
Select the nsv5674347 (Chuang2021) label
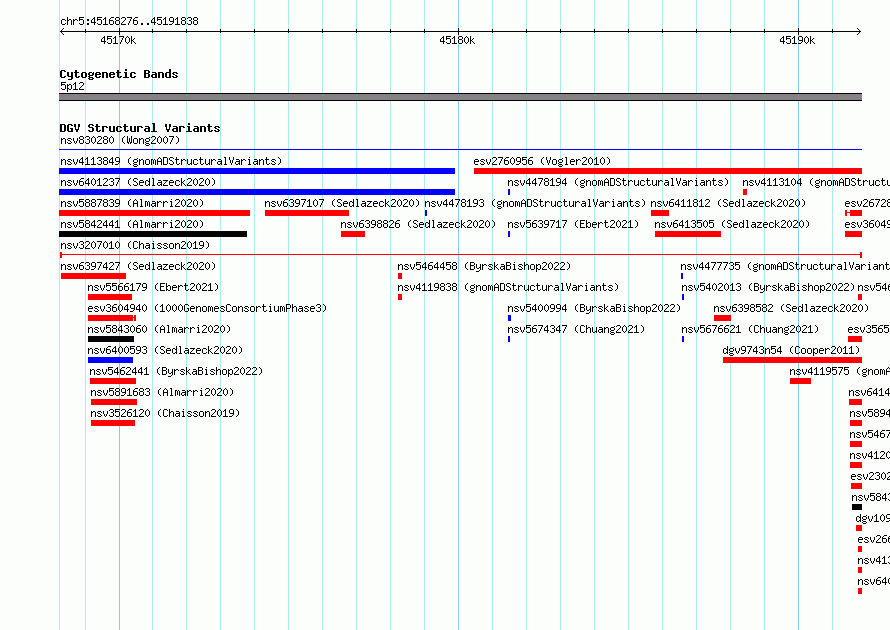coord(576,329)
